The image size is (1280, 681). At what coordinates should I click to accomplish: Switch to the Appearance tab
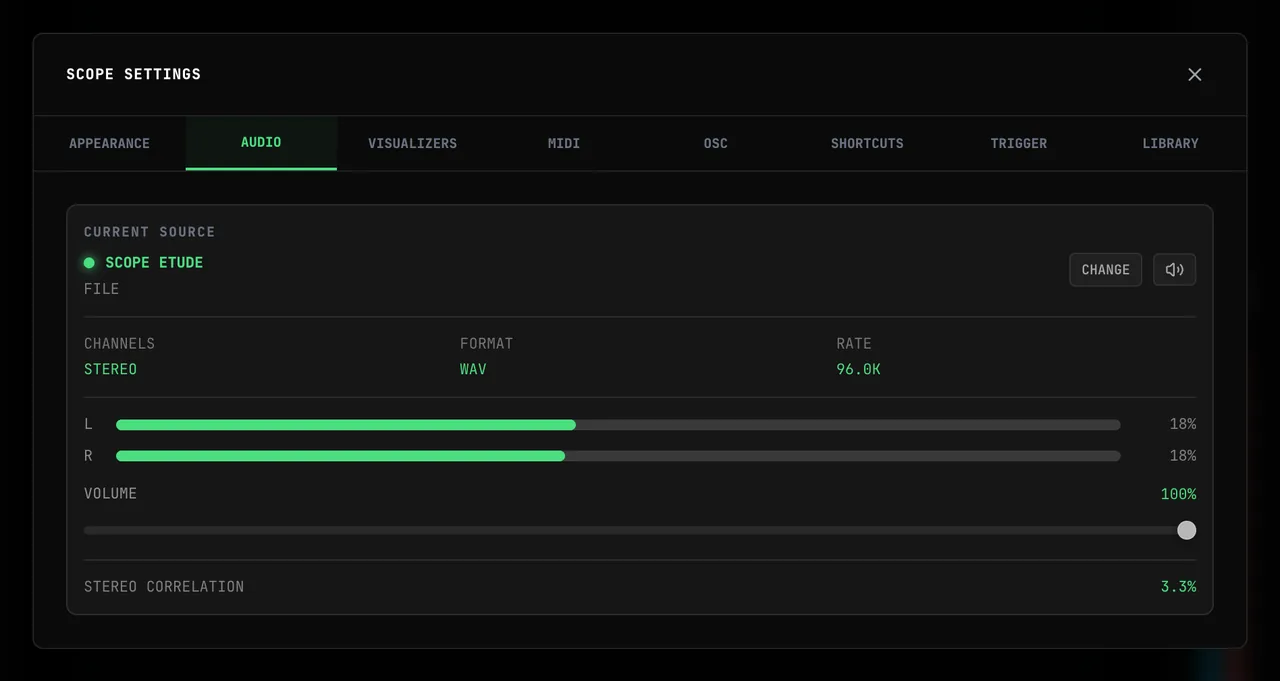[109, 143]
